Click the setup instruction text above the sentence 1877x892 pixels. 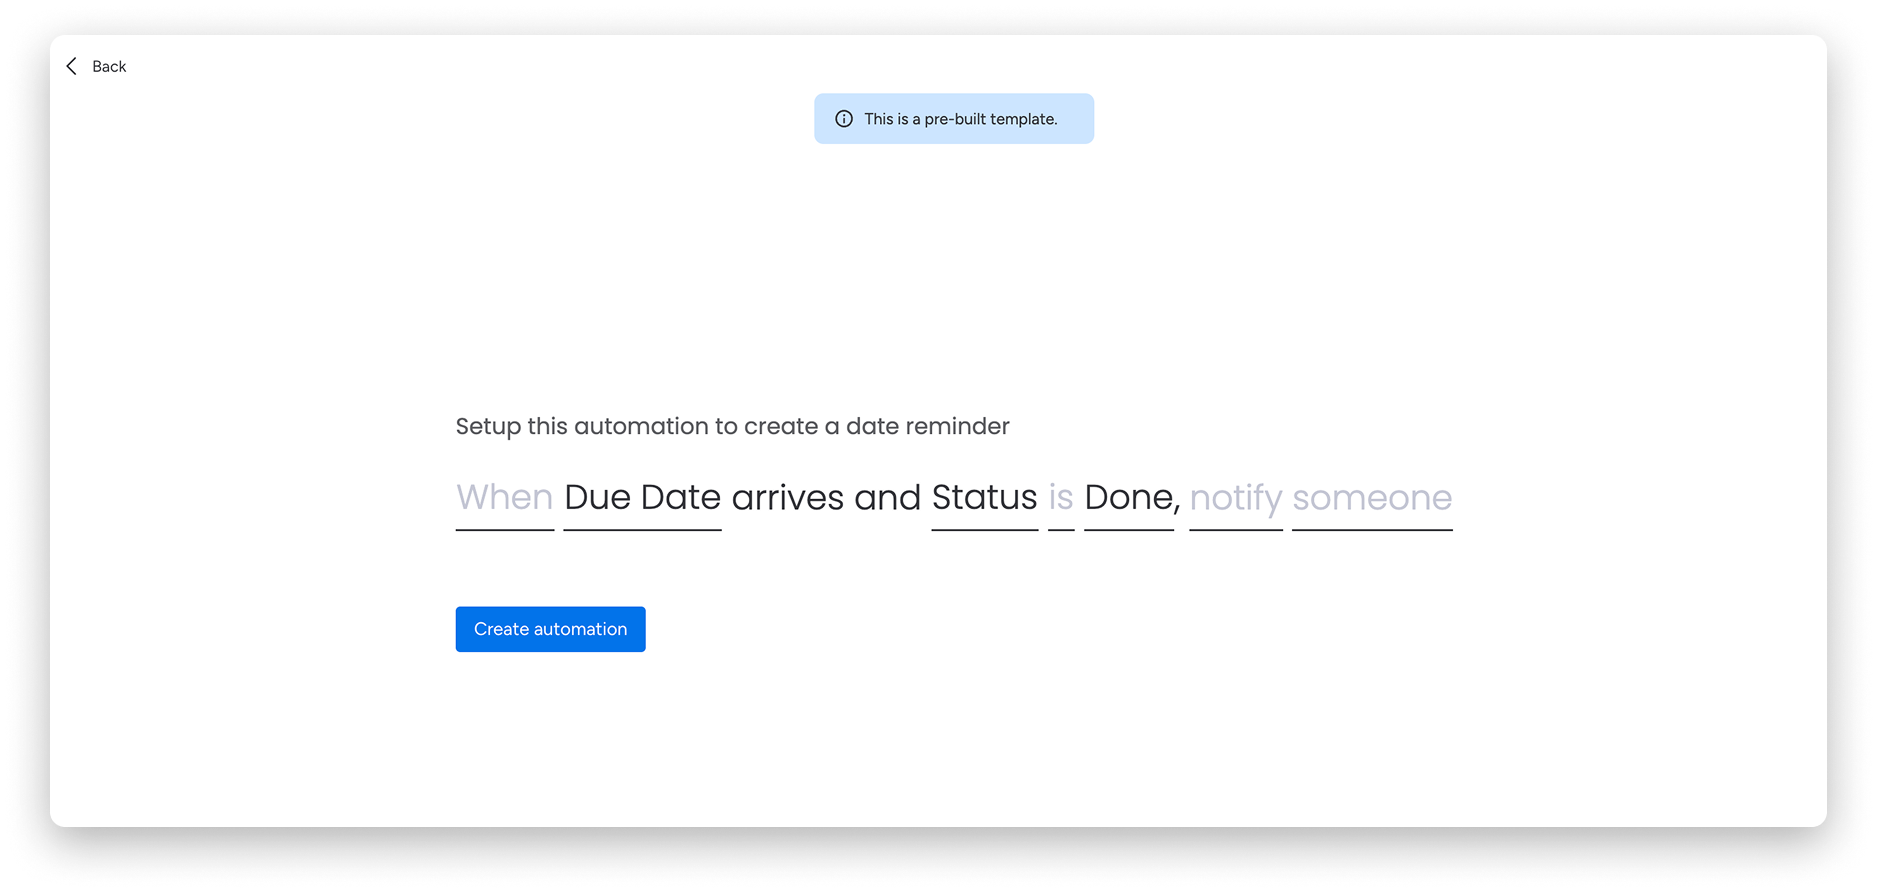click(732, 426)
